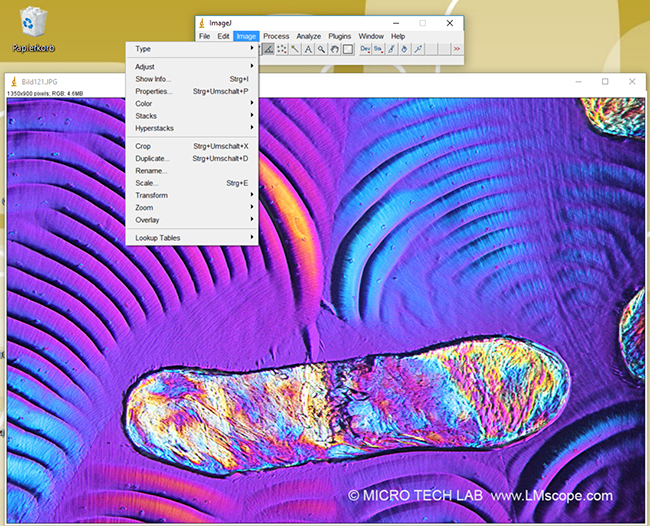Open the Help menu
Screen dimensions: 650x526
point(398,36)
